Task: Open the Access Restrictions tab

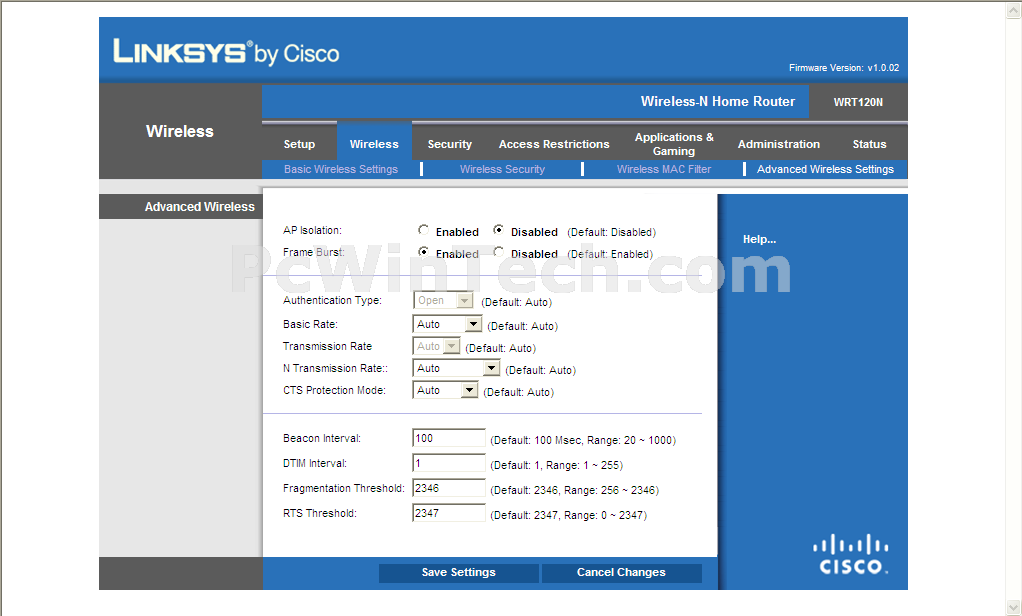Action: pyautogui.click(x=554, y=144)
